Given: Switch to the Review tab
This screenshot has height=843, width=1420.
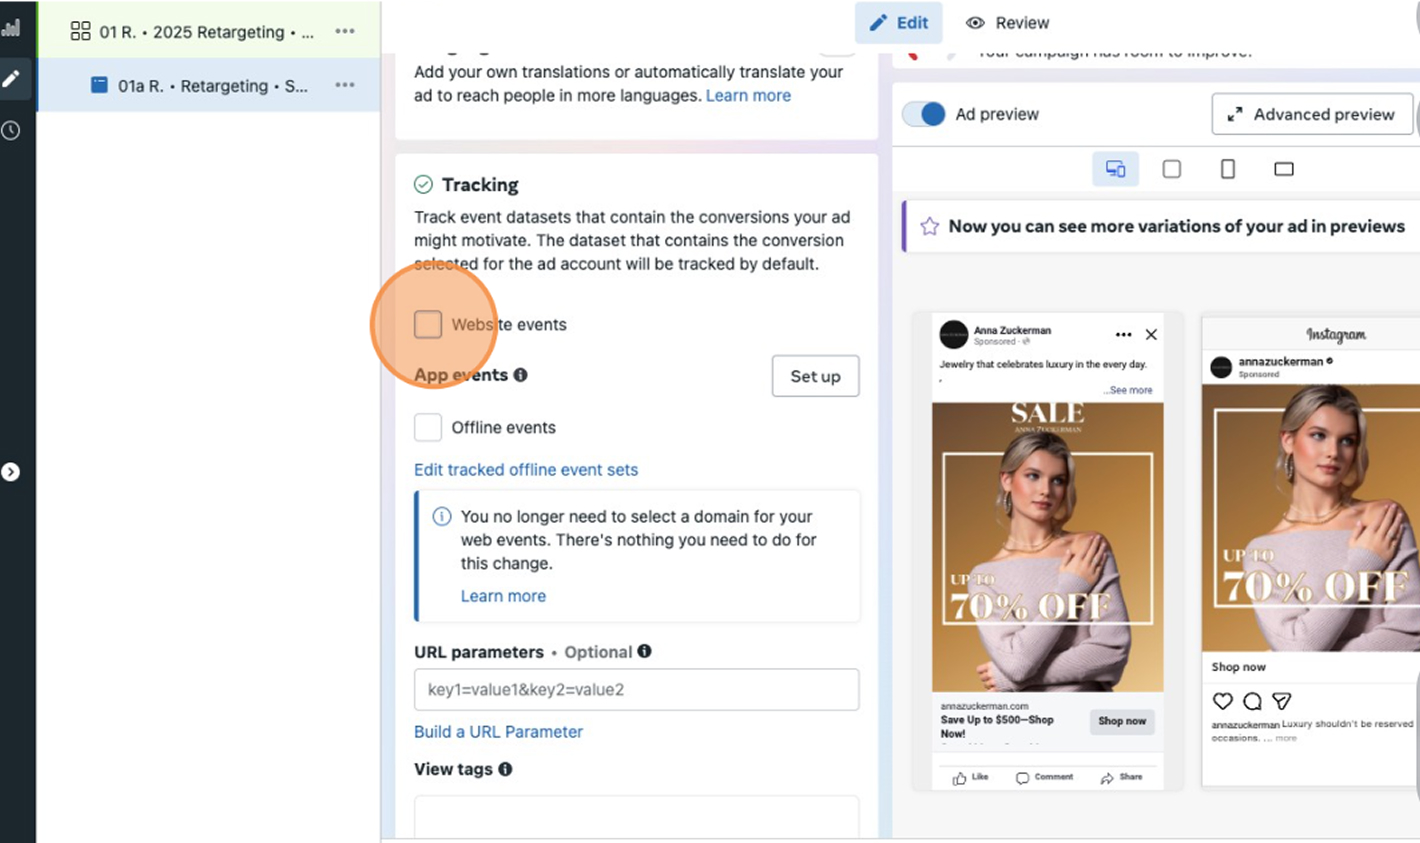Looking at the screenshot, I should 1007,23.
